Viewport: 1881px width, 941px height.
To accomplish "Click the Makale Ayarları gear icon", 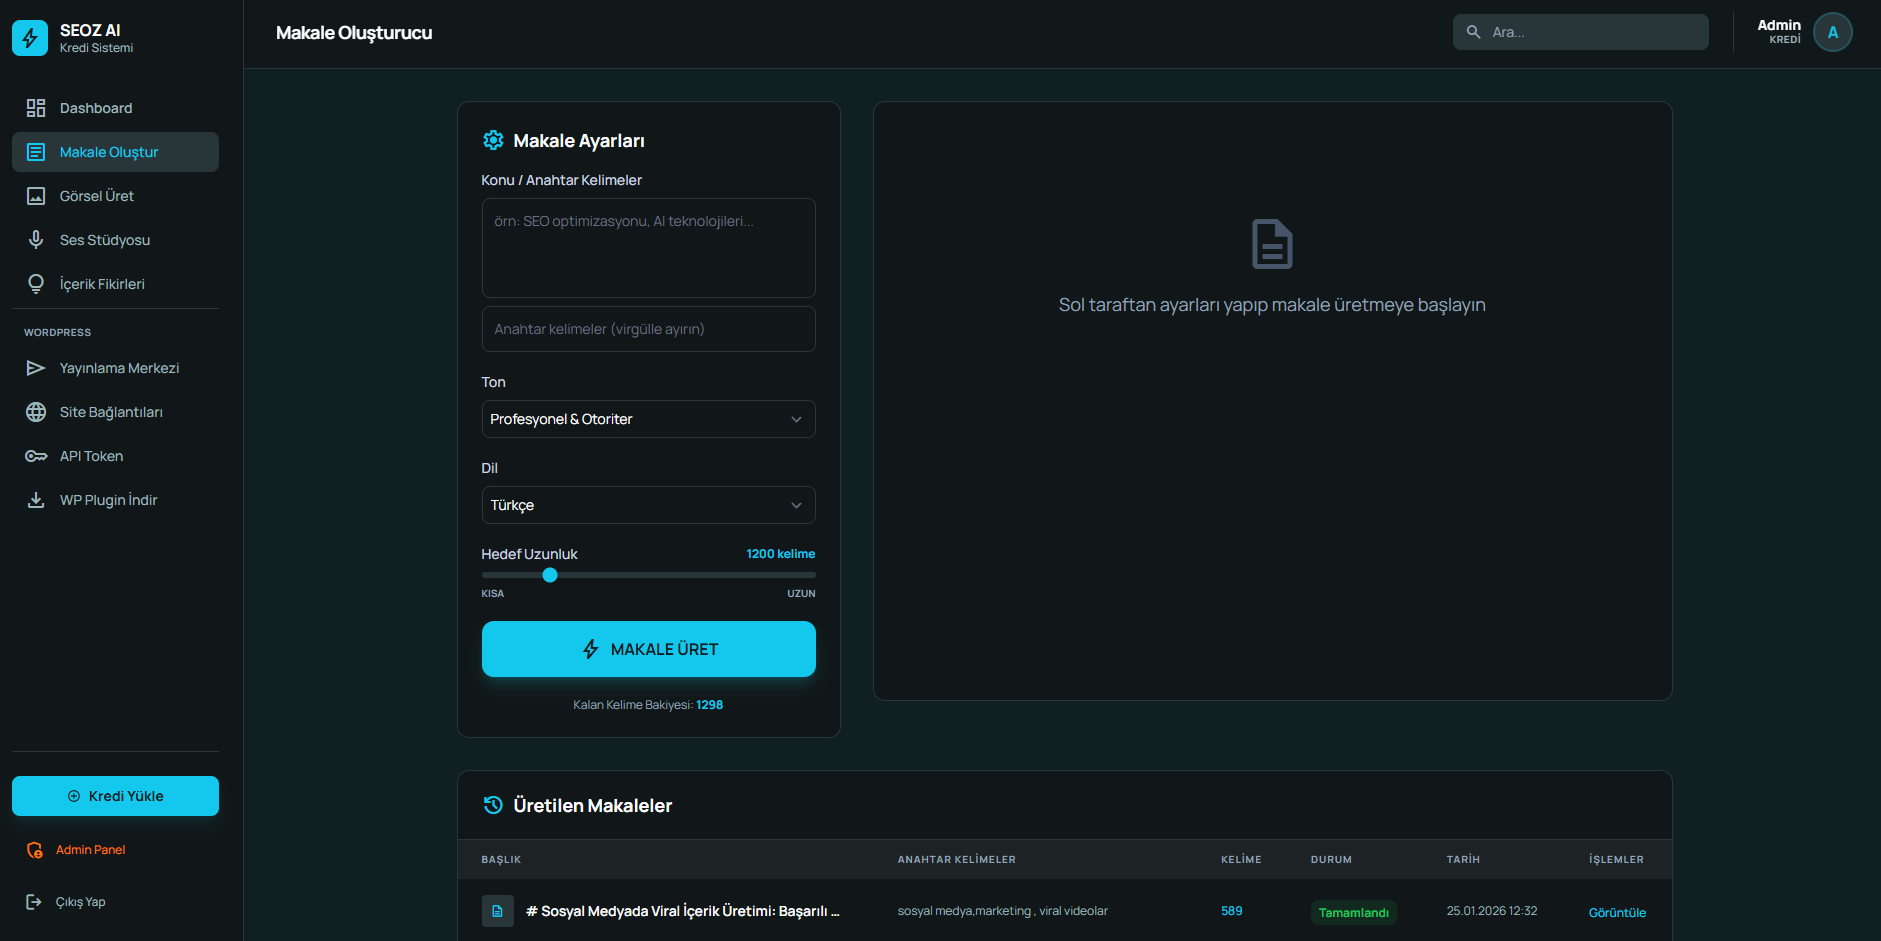I will click(x=493, y=140).
